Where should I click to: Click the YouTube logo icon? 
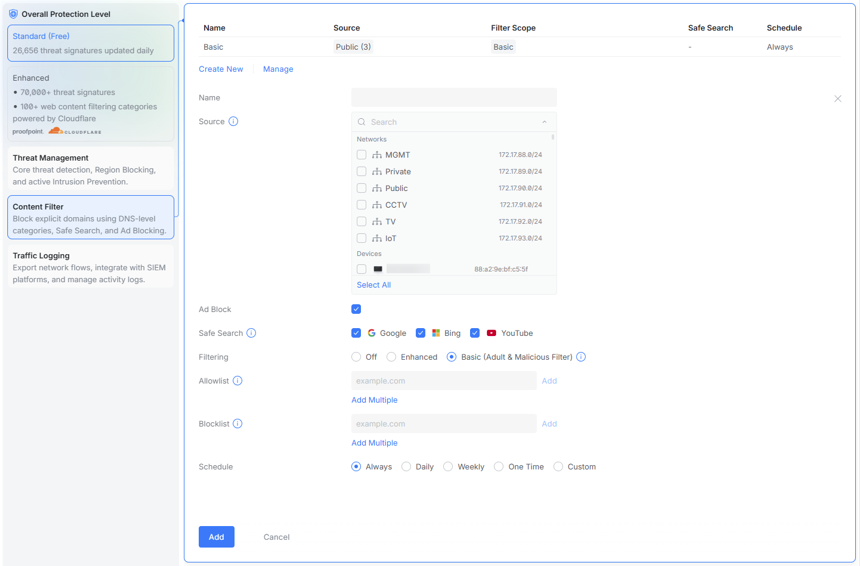491,333
